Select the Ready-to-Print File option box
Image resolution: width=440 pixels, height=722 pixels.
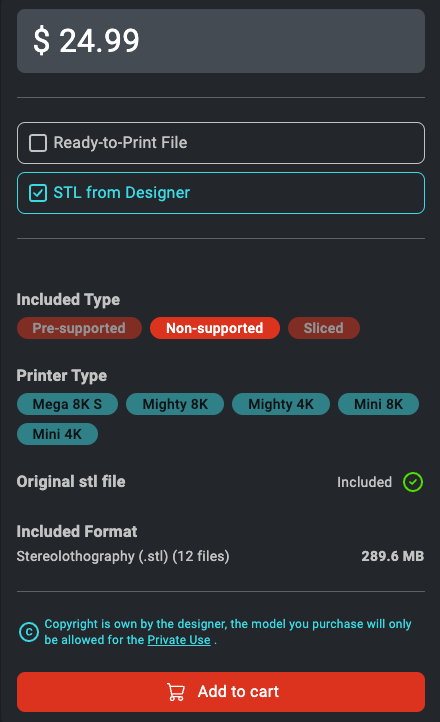pyautogui.click(x=220, y=143)
